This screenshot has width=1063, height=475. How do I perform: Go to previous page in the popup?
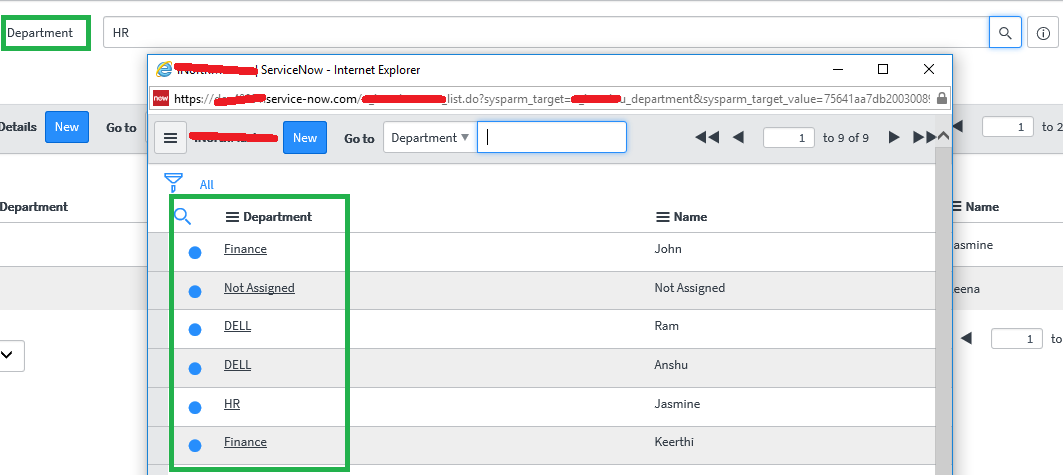click(738, 138)
